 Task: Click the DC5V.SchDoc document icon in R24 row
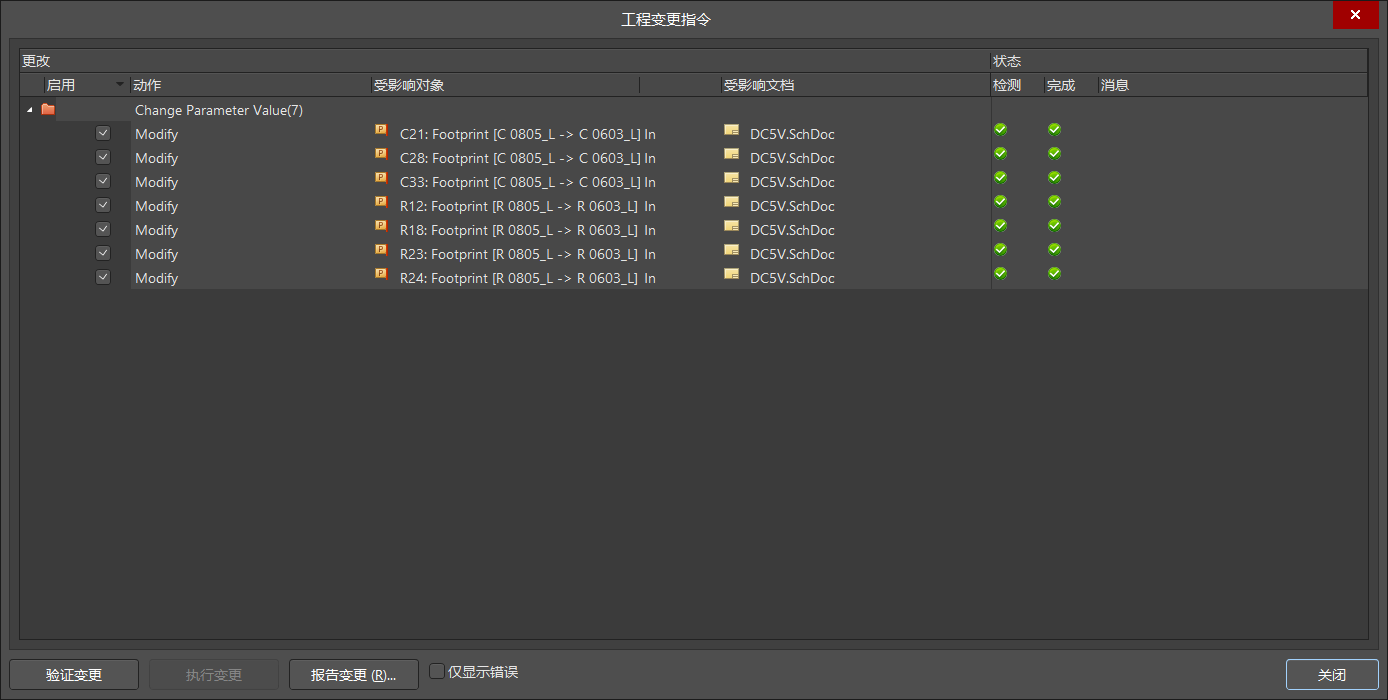pyautogui.click(x=732, y=274)
